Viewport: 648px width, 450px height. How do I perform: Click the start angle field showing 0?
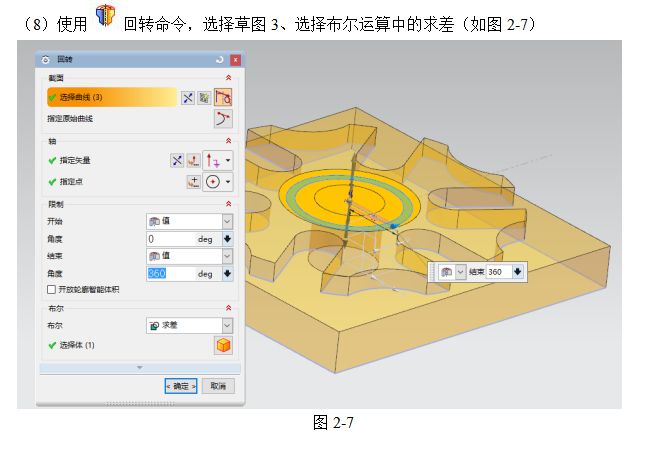pyautogui.click(x=171, y=239)
